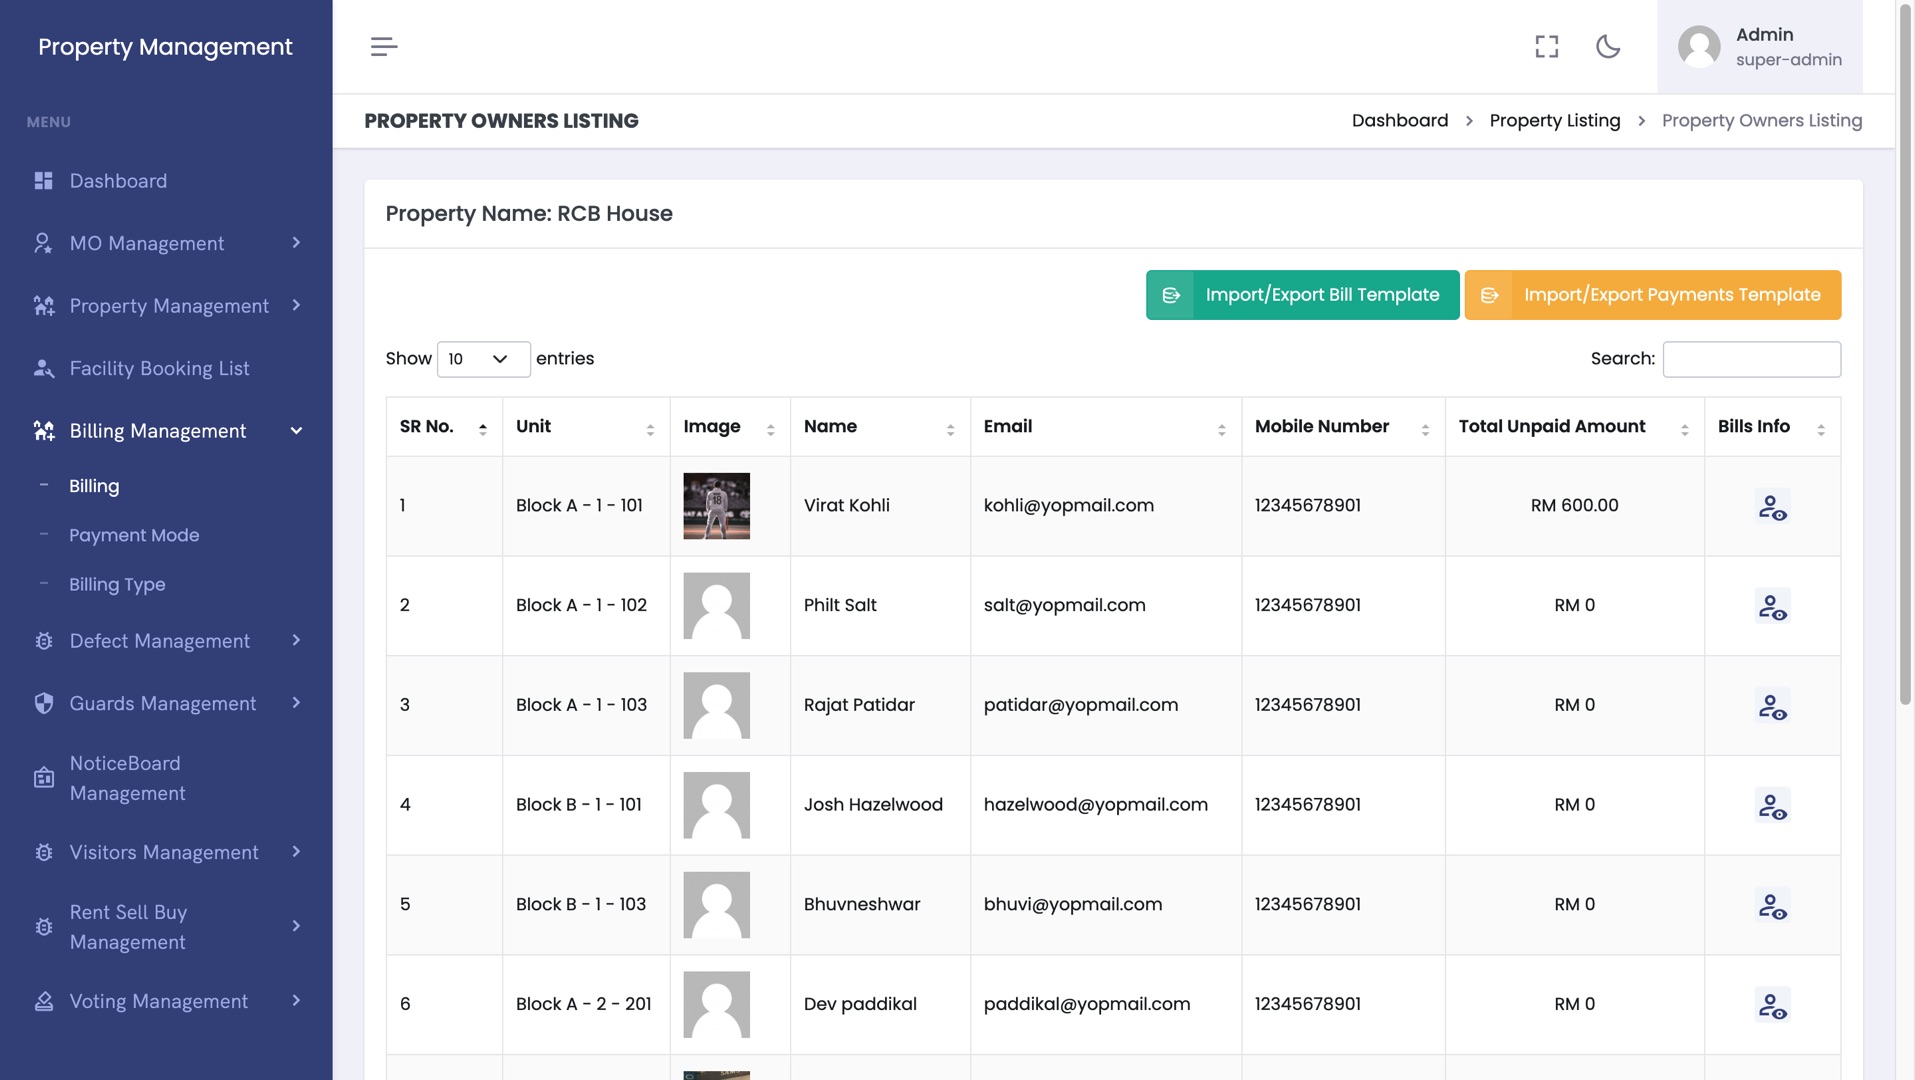Click Import/Export Payments Template button

[x=1652, y=295]
